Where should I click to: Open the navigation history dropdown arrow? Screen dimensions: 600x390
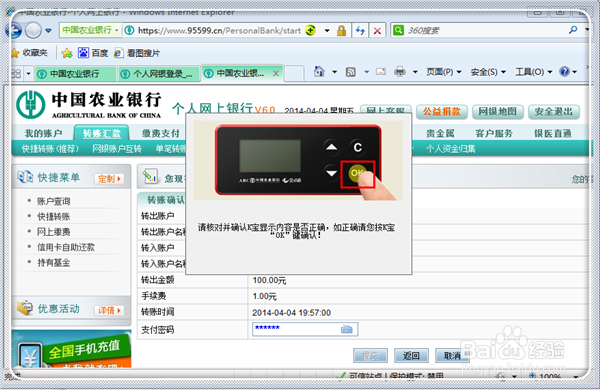pos(49,31)
